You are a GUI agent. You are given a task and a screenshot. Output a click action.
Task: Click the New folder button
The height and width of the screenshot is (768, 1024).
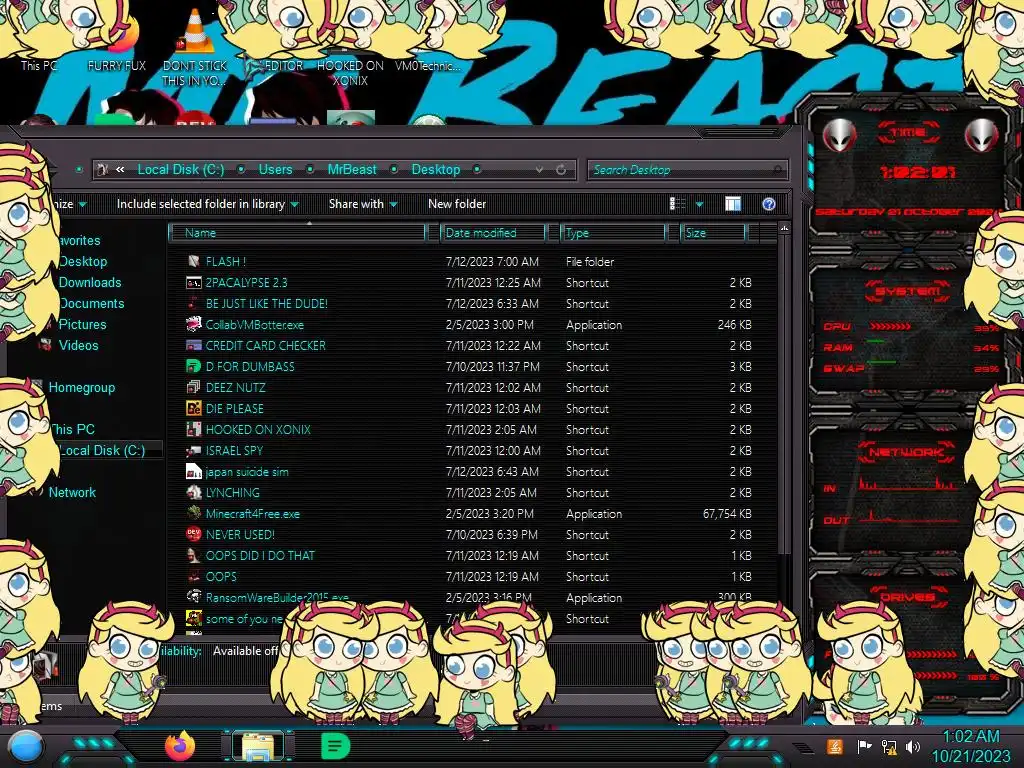click(457, 204)
